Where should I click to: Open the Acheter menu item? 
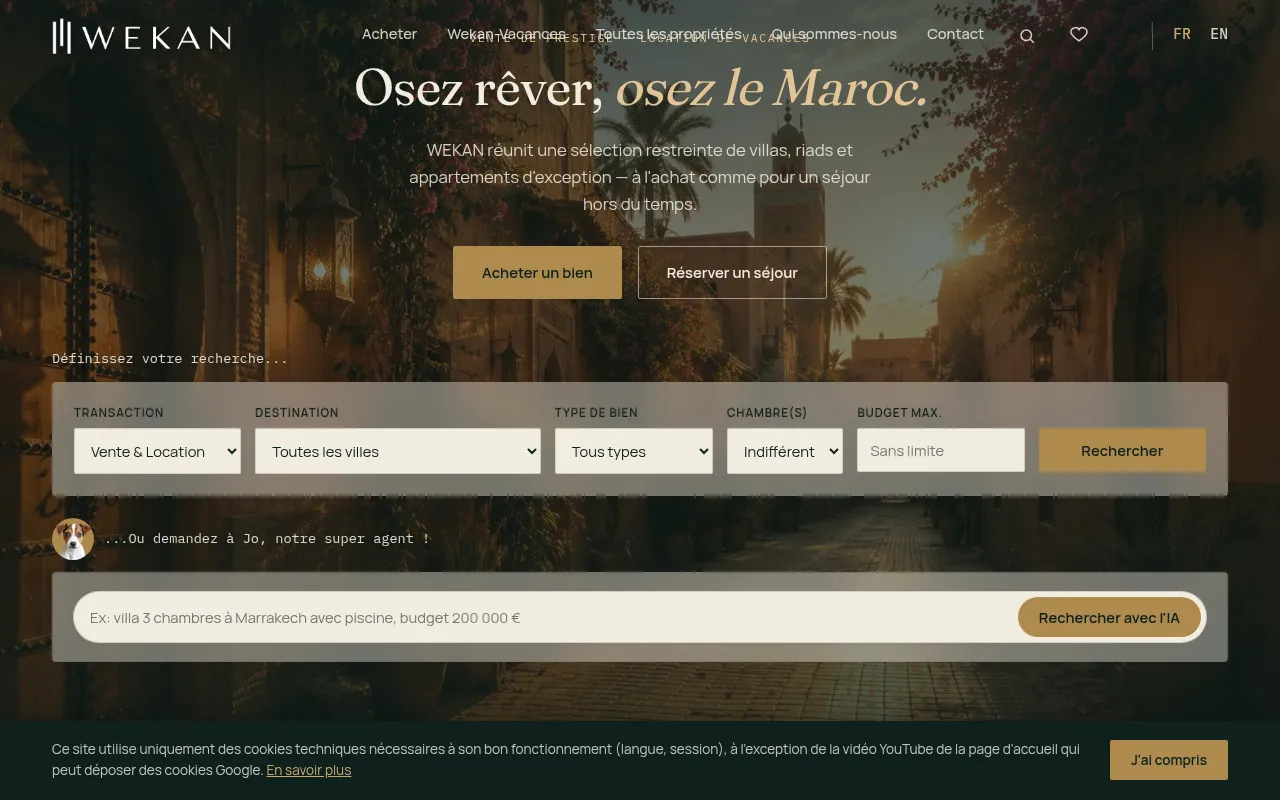389,34
